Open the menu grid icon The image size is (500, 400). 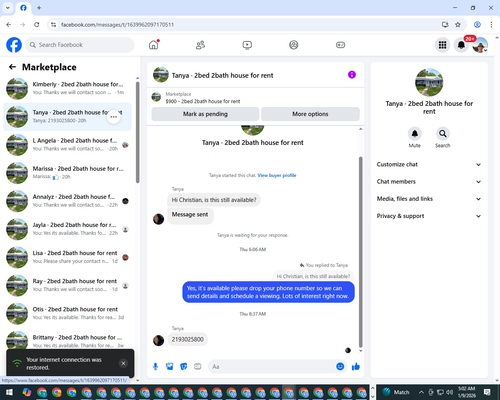[x=442, y=45]
